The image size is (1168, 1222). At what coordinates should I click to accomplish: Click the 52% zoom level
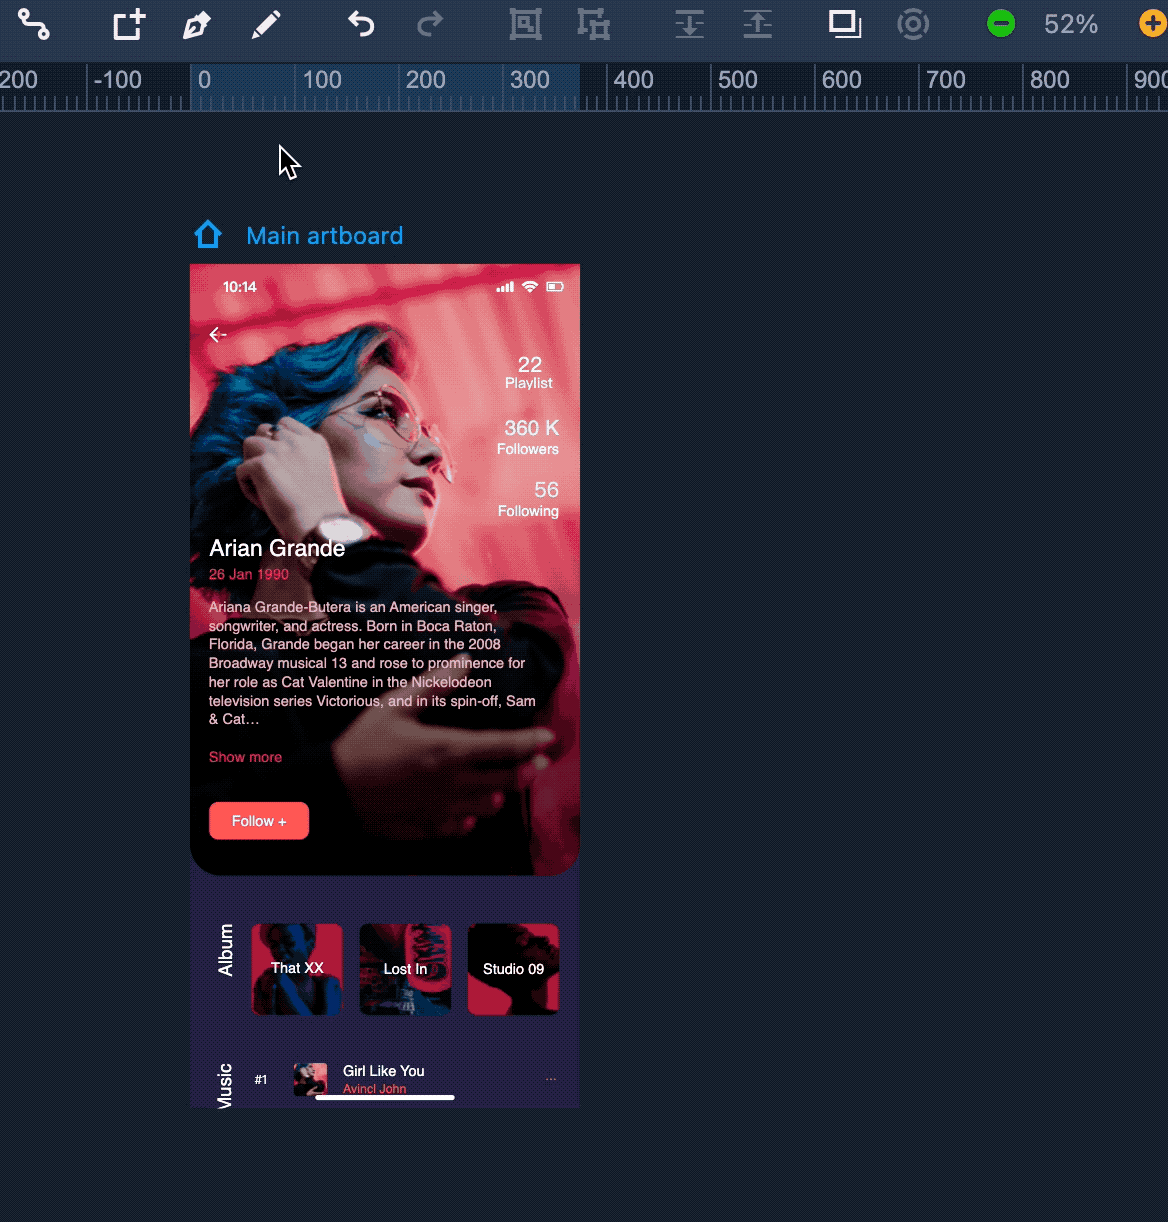(x=1071, y=24)
